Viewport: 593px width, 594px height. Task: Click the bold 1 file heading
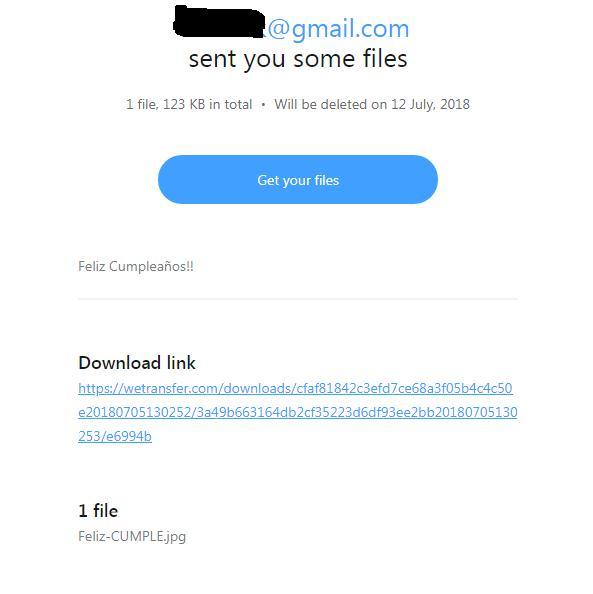coord(98,511)
